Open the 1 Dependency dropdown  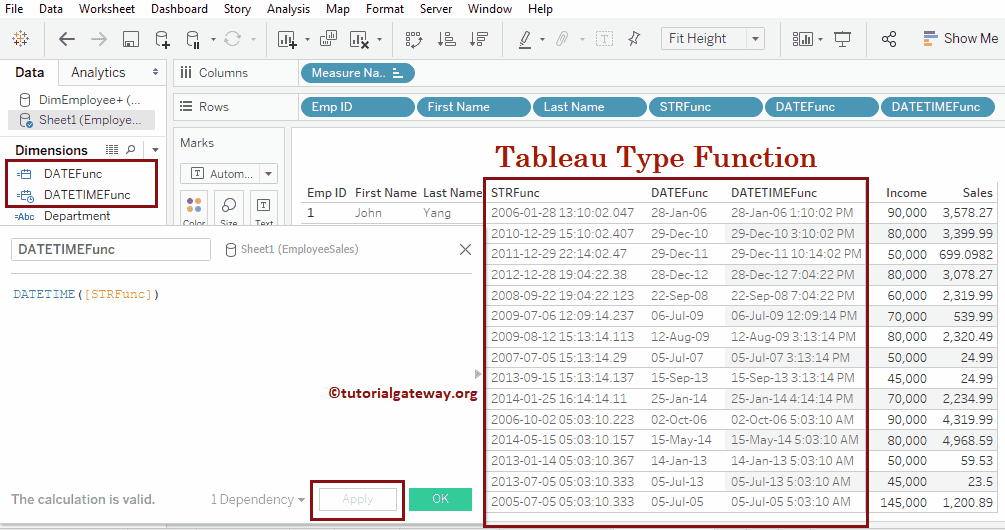tap(258, 499)
